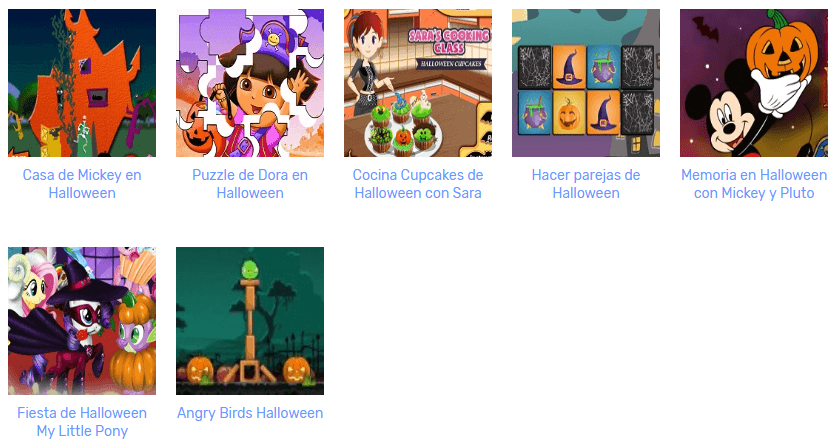Screen dimensions: 833x444
Task: Click the cupcake plate in Sara's kitchen
Action: point(403,134)
